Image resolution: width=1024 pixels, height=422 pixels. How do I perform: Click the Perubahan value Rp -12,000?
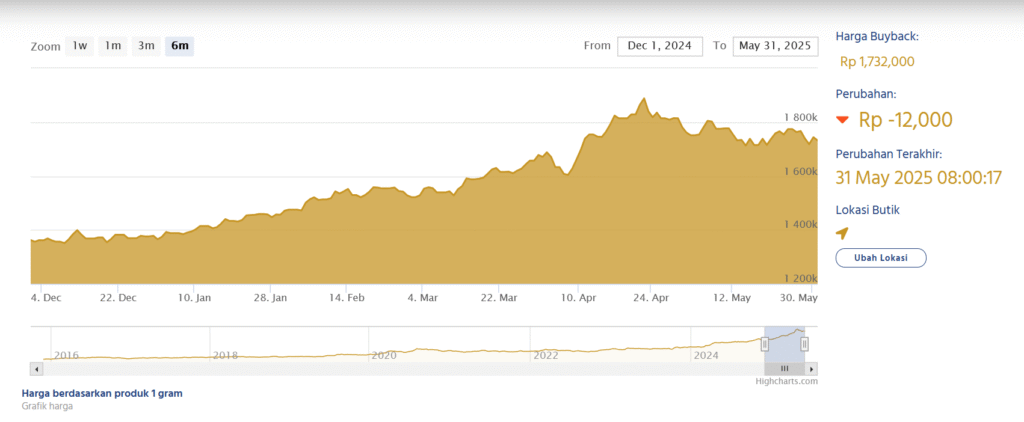(x=905, y=120)
